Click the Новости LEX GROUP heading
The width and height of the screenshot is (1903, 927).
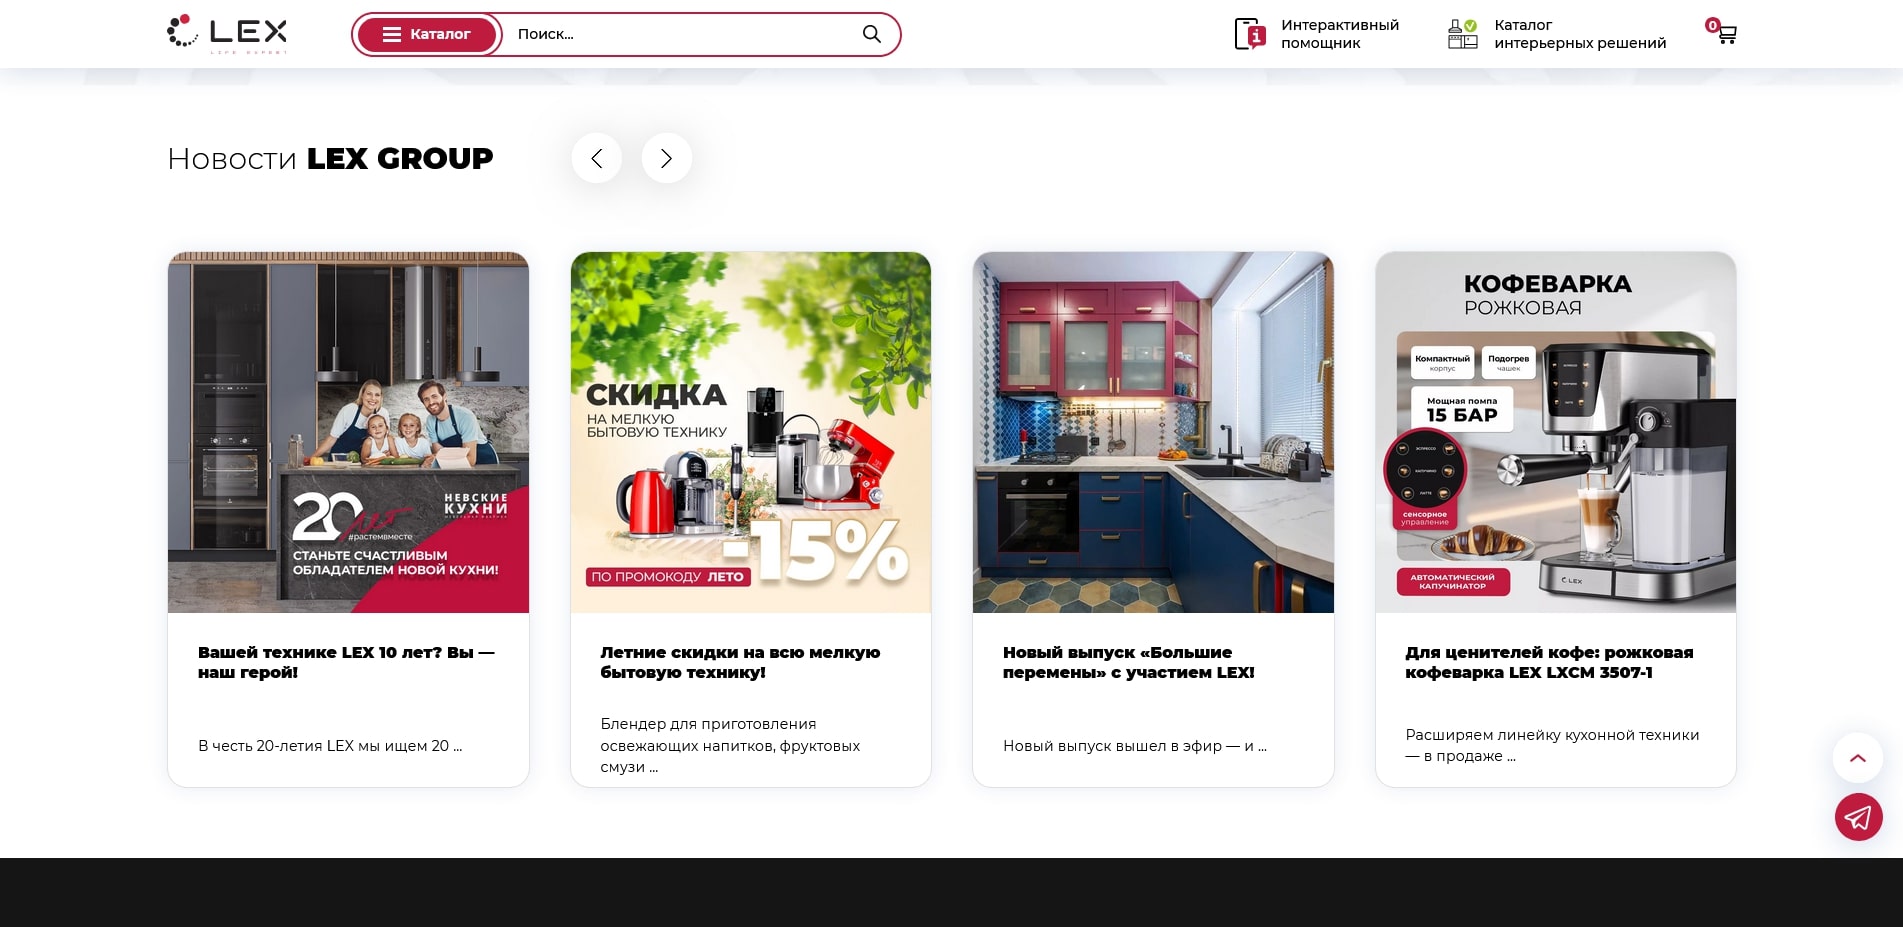tap(330, 158)
